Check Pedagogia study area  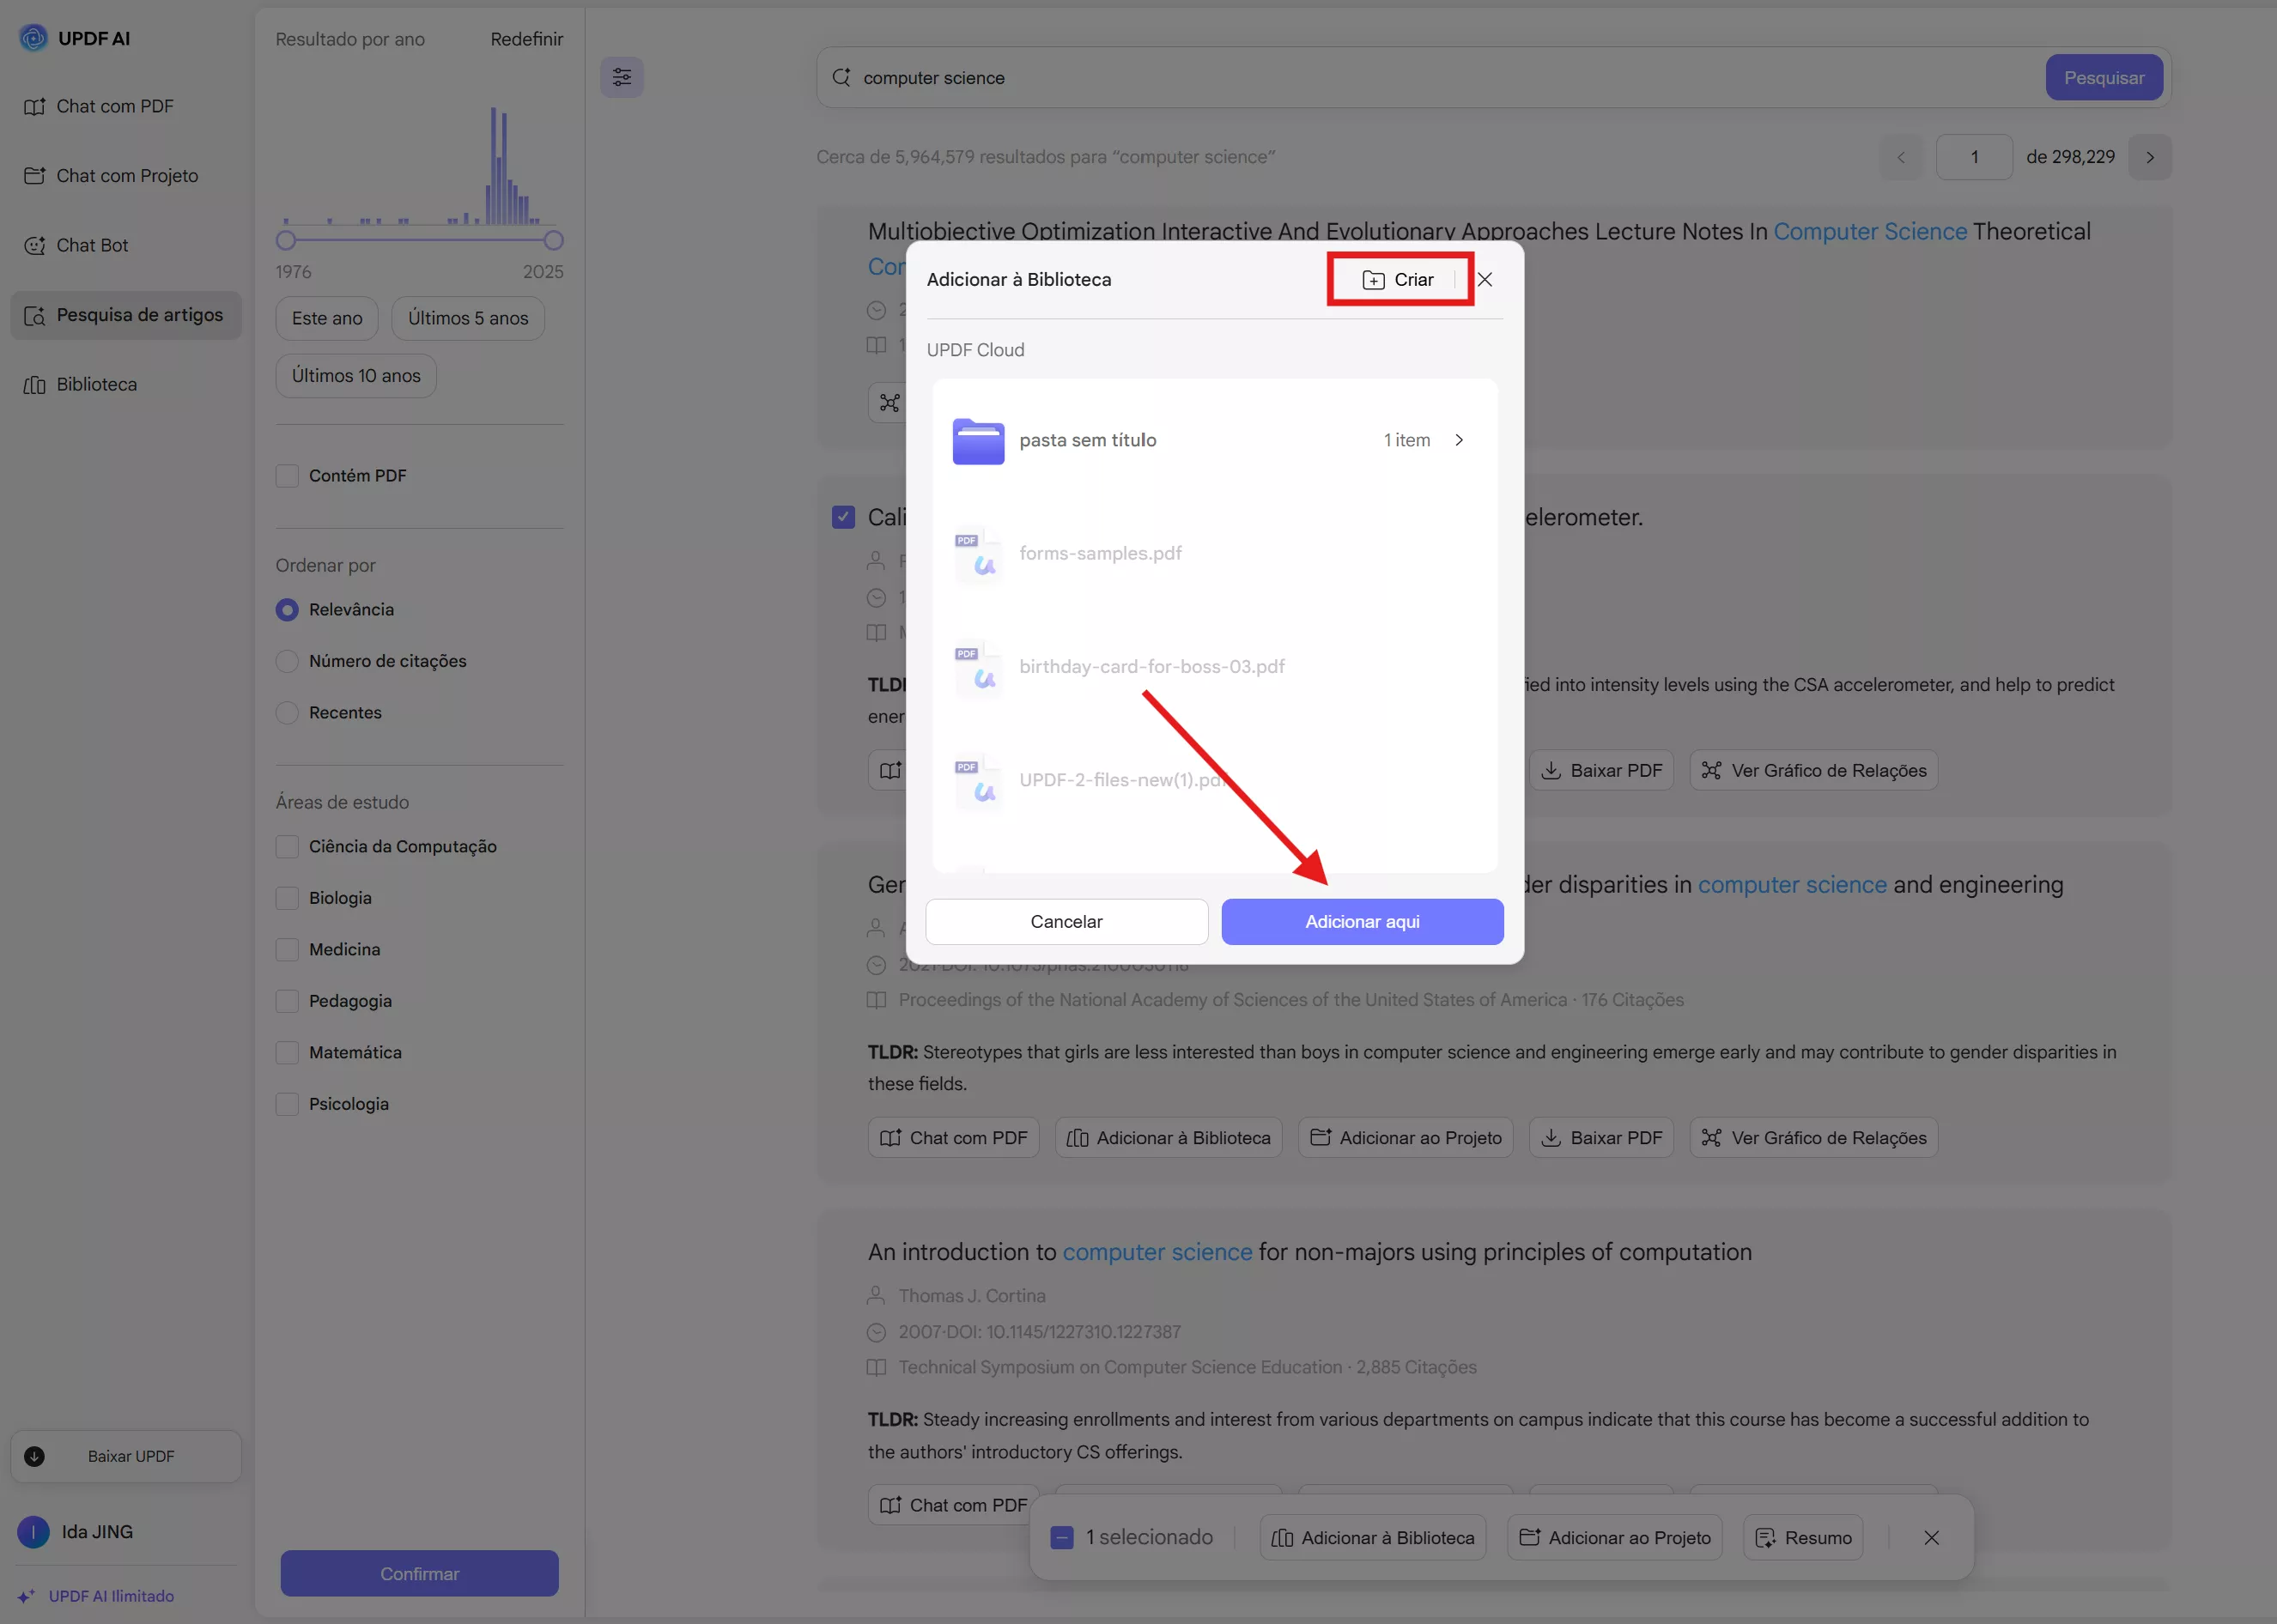click(287, 1001)
